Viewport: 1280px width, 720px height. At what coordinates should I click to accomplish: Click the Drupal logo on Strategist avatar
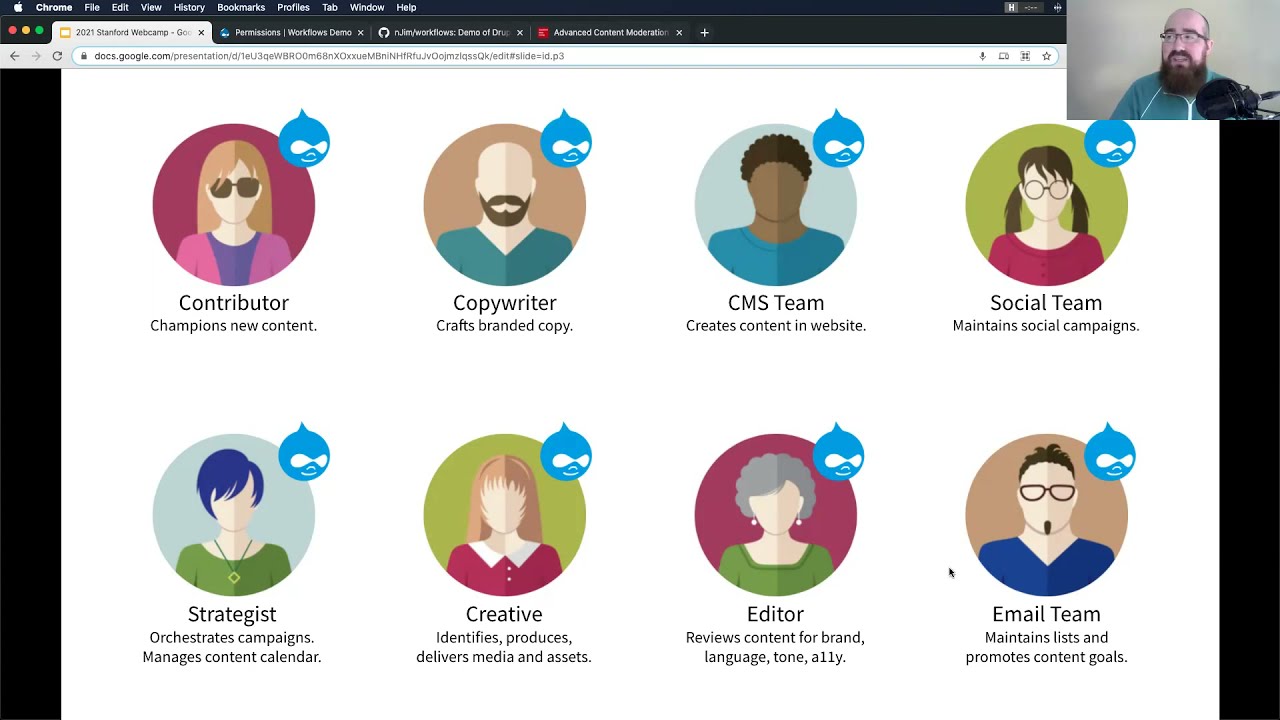tap(304, 451)
